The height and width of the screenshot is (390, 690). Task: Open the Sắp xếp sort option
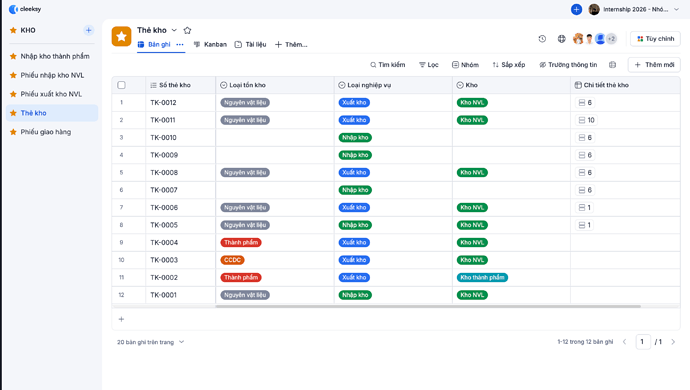pyautogui.click(x=509, y=65)
